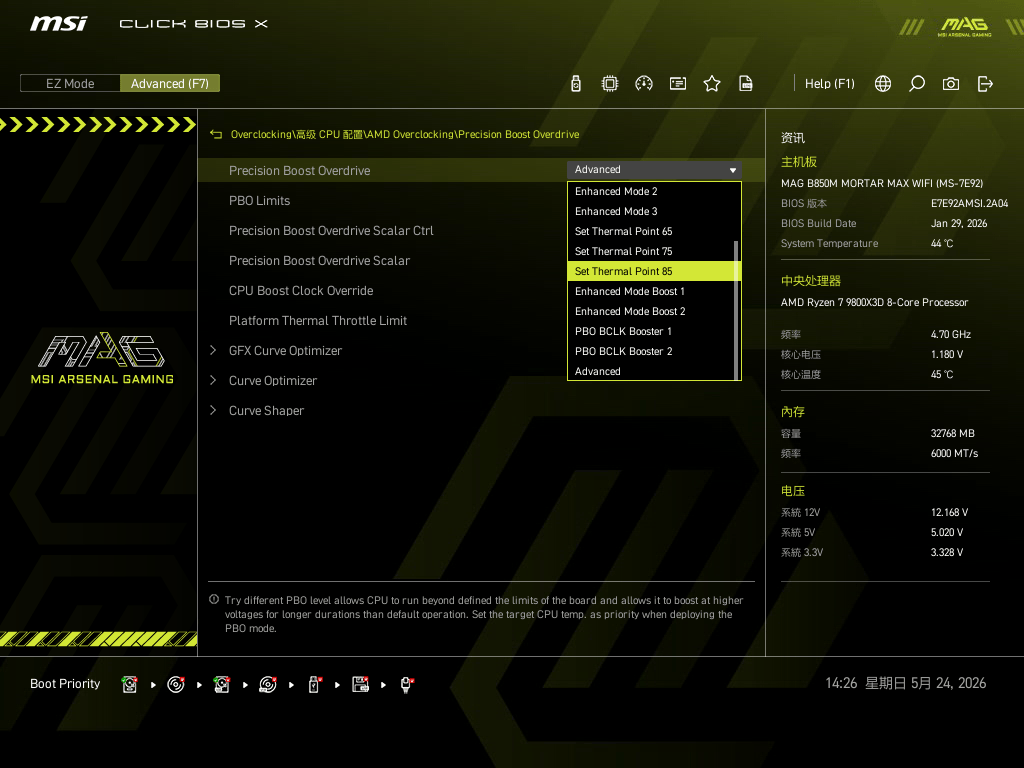
Task: Select PBO BCLK Booster 1
Action: click(x=654, y=331)
